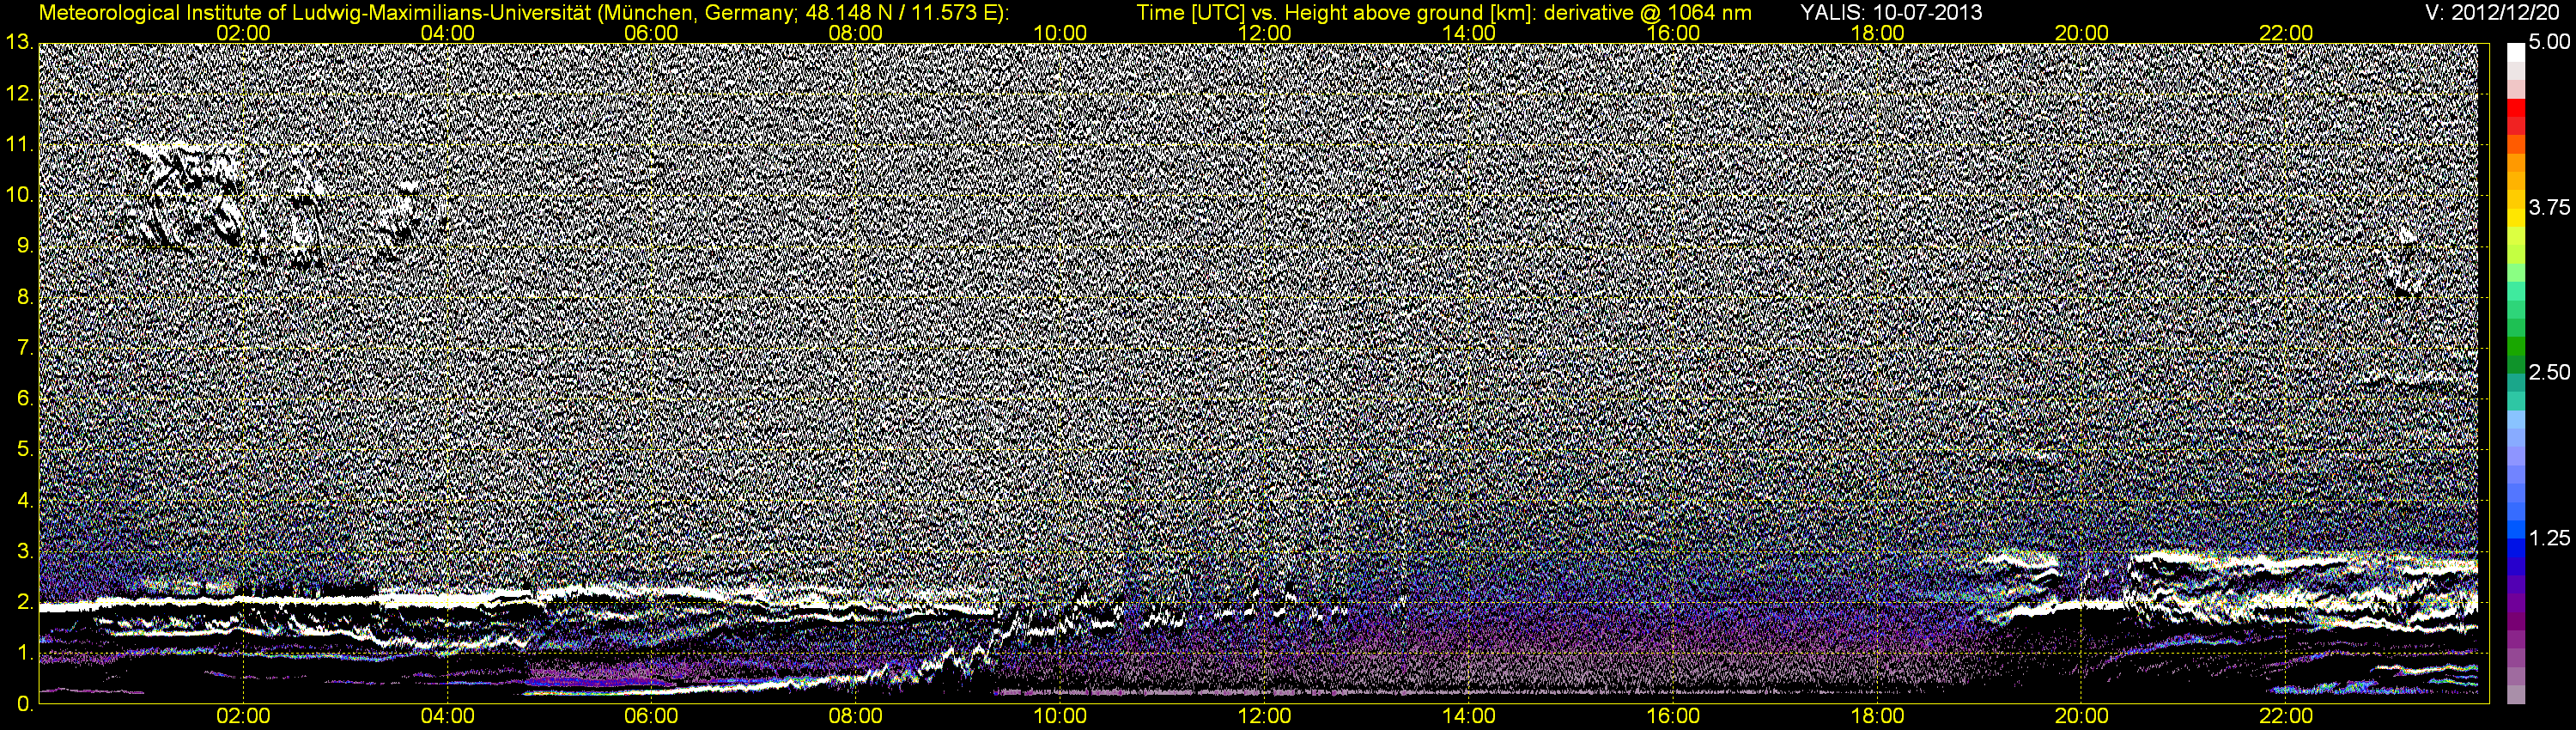Select the 18:00 label on the top time axis
Screen dimensions: 2576x730
click(x=1877, y=33)
